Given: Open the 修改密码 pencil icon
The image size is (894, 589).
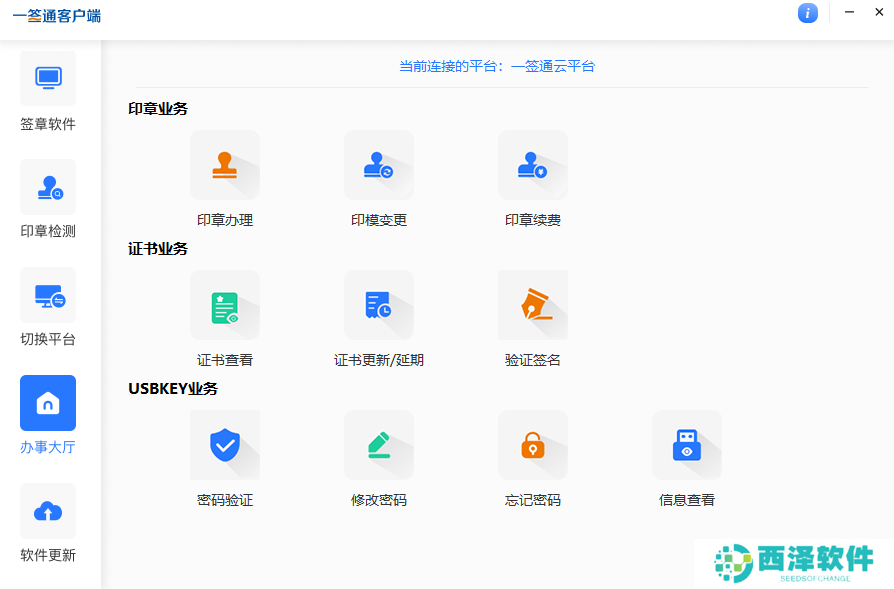Looking at the screenshot, I should click(x=379, y=445).
